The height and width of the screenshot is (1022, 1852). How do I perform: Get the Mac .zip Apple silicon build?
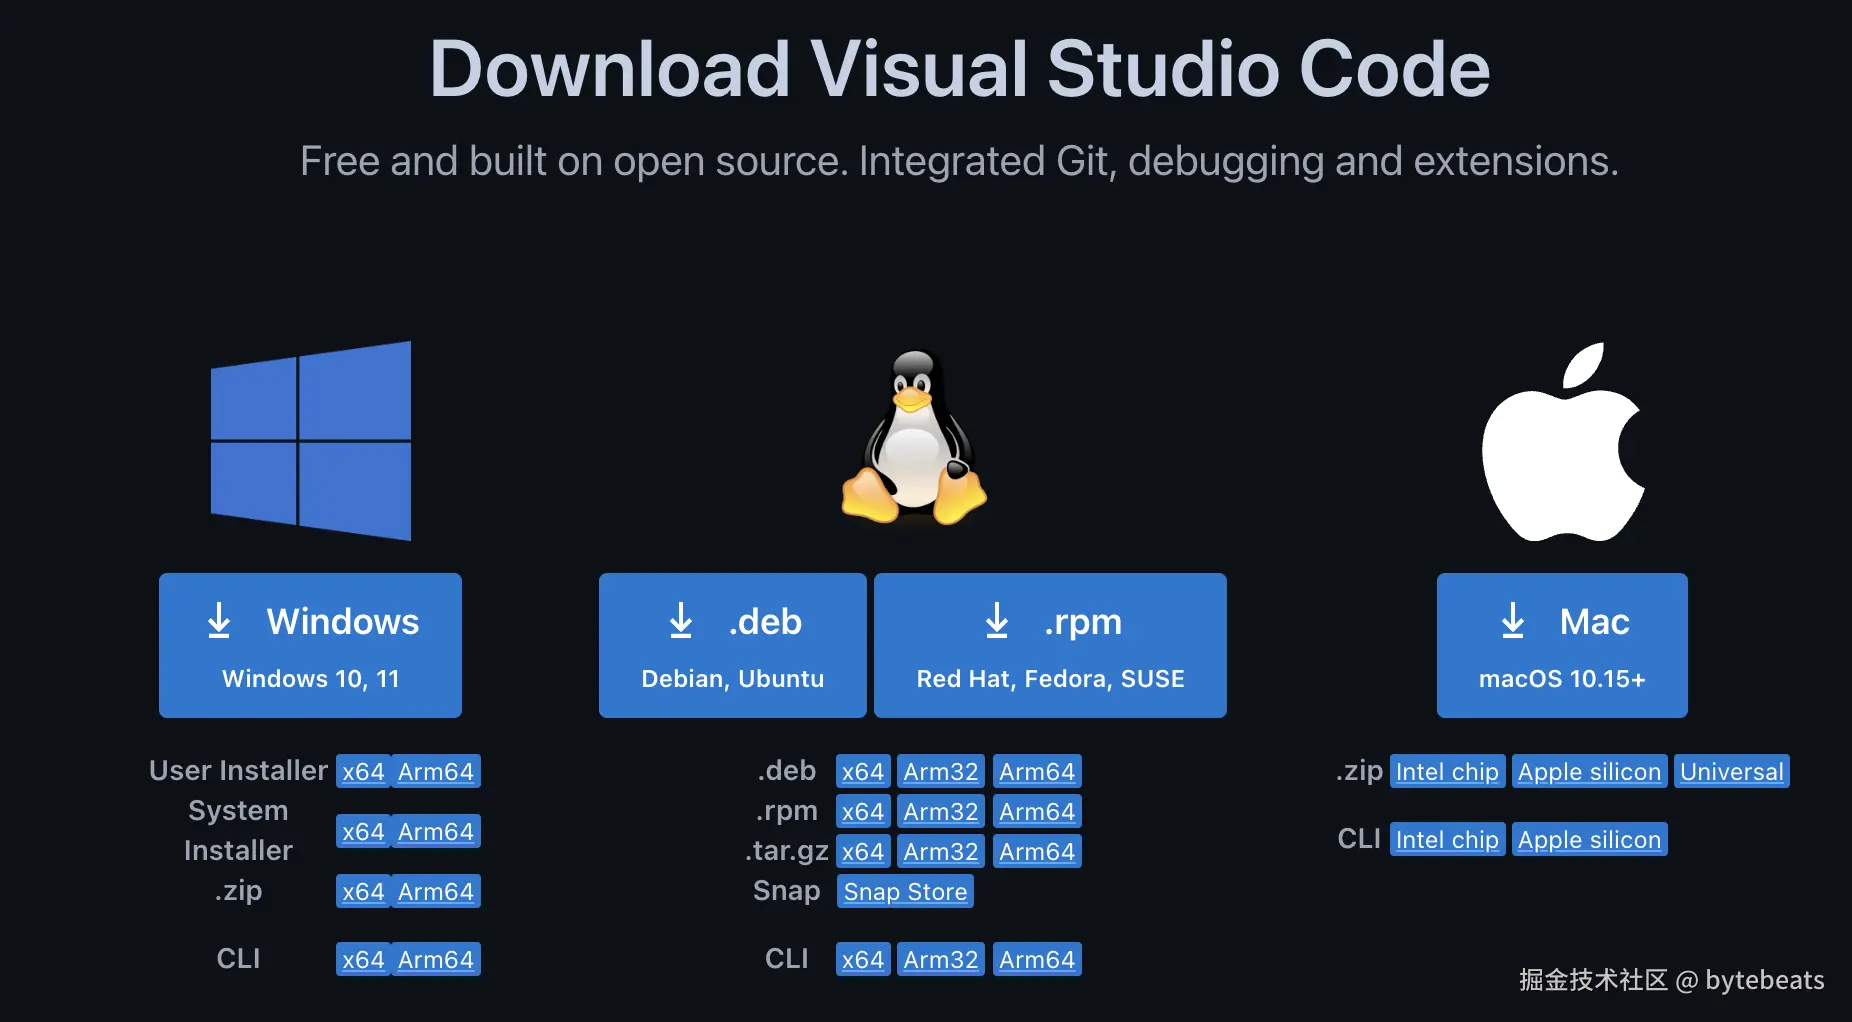click(x=1589, y=772)
